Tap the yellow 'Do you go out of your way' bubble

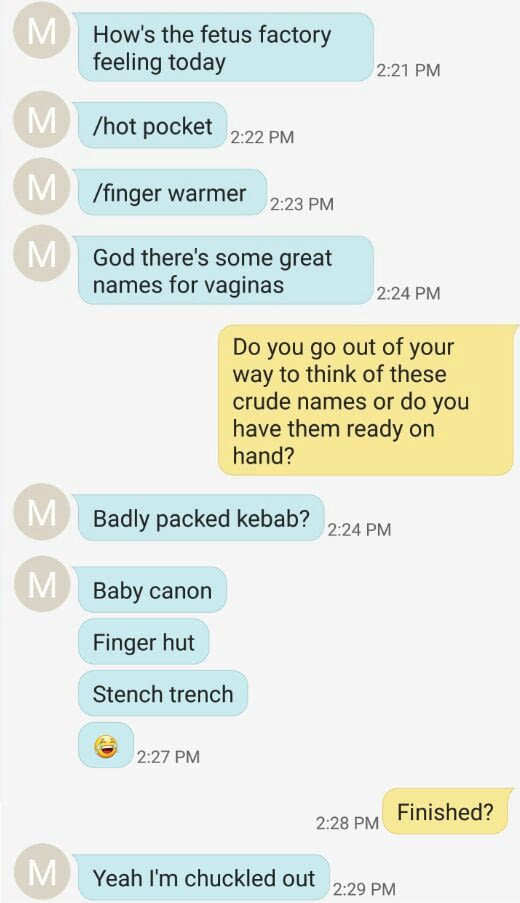pyautogui.click(x=366, y=400)
